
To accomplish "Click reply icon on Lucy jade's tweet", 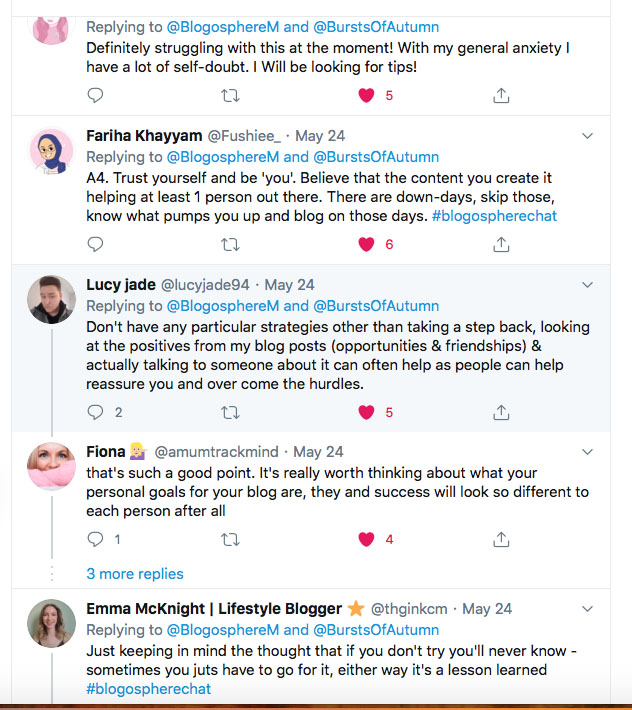I will 95,412.
